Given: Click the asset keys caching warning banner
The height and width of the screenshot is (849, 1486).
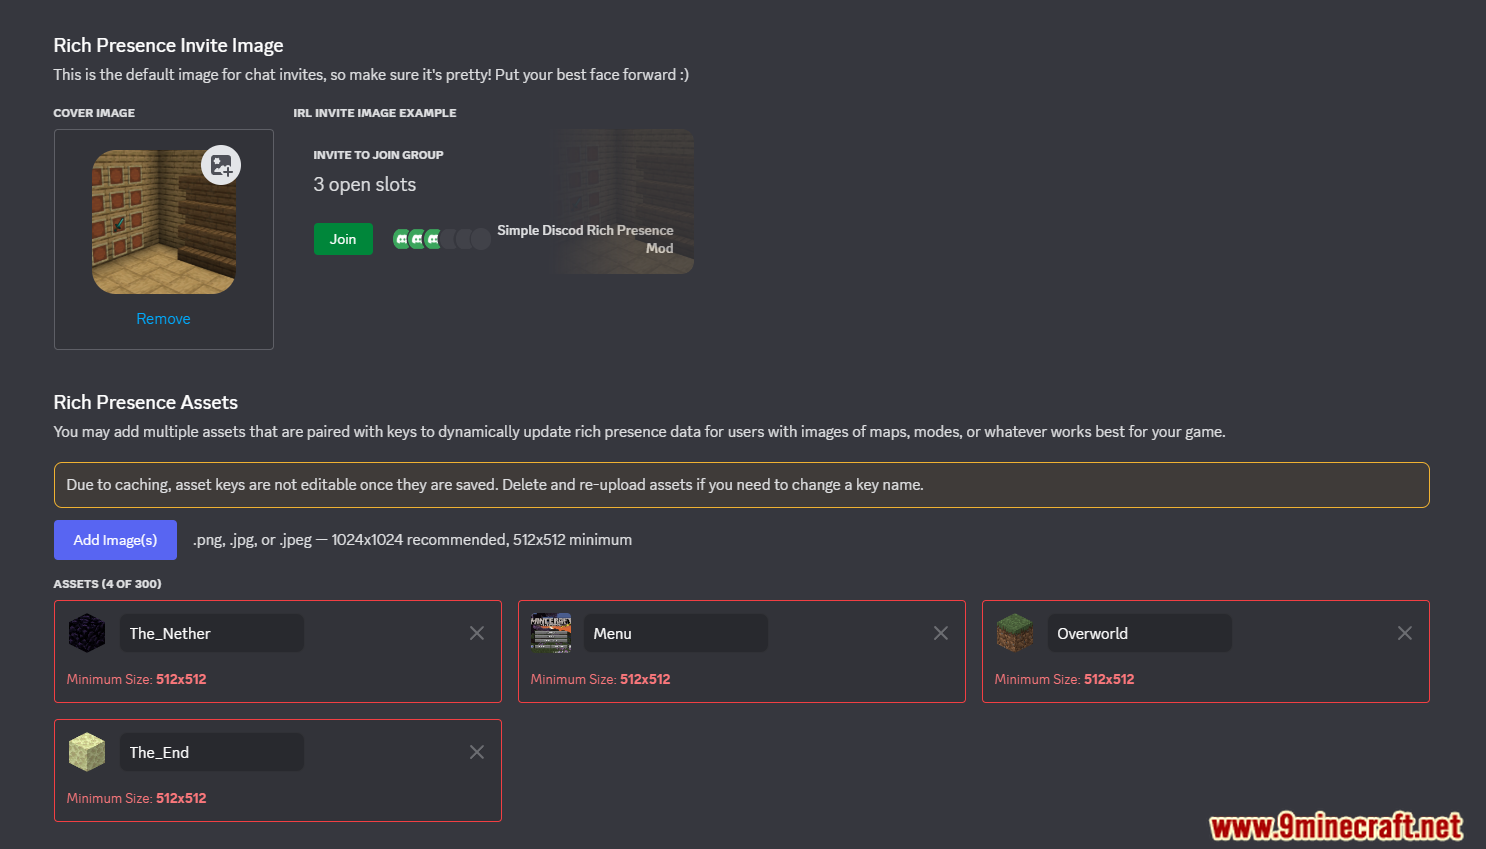Looking at the screenshot, I should [741, 485].
